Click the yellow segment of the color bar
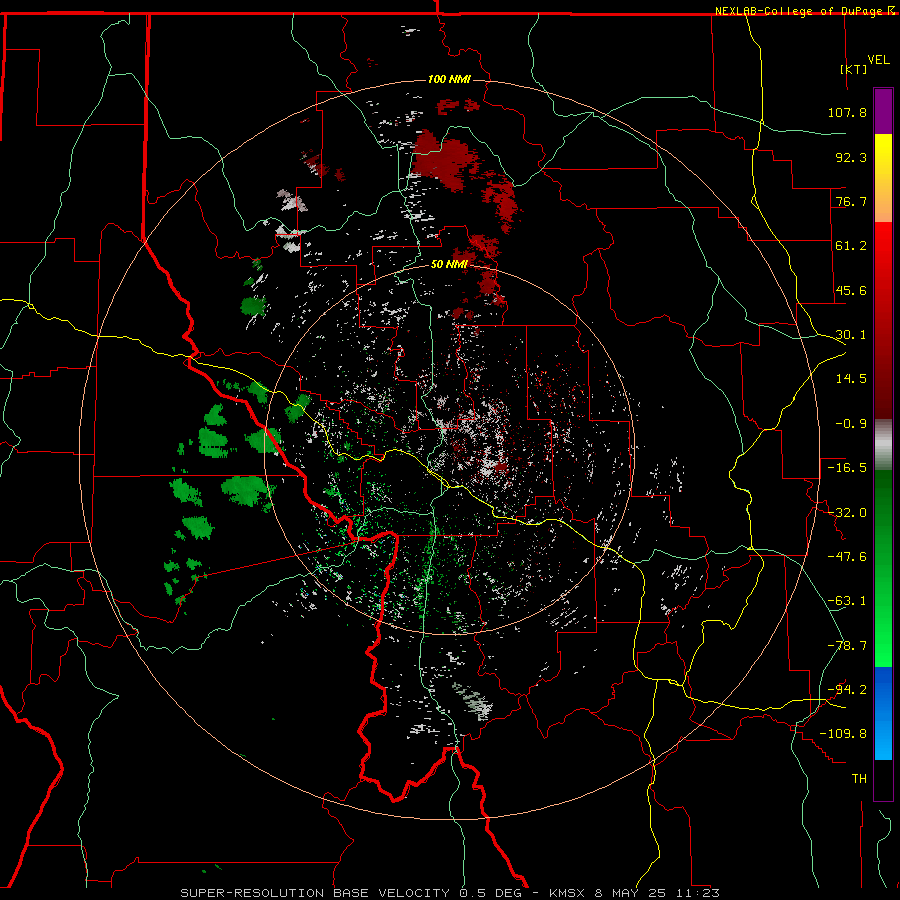900x900 pixels. 883,178
